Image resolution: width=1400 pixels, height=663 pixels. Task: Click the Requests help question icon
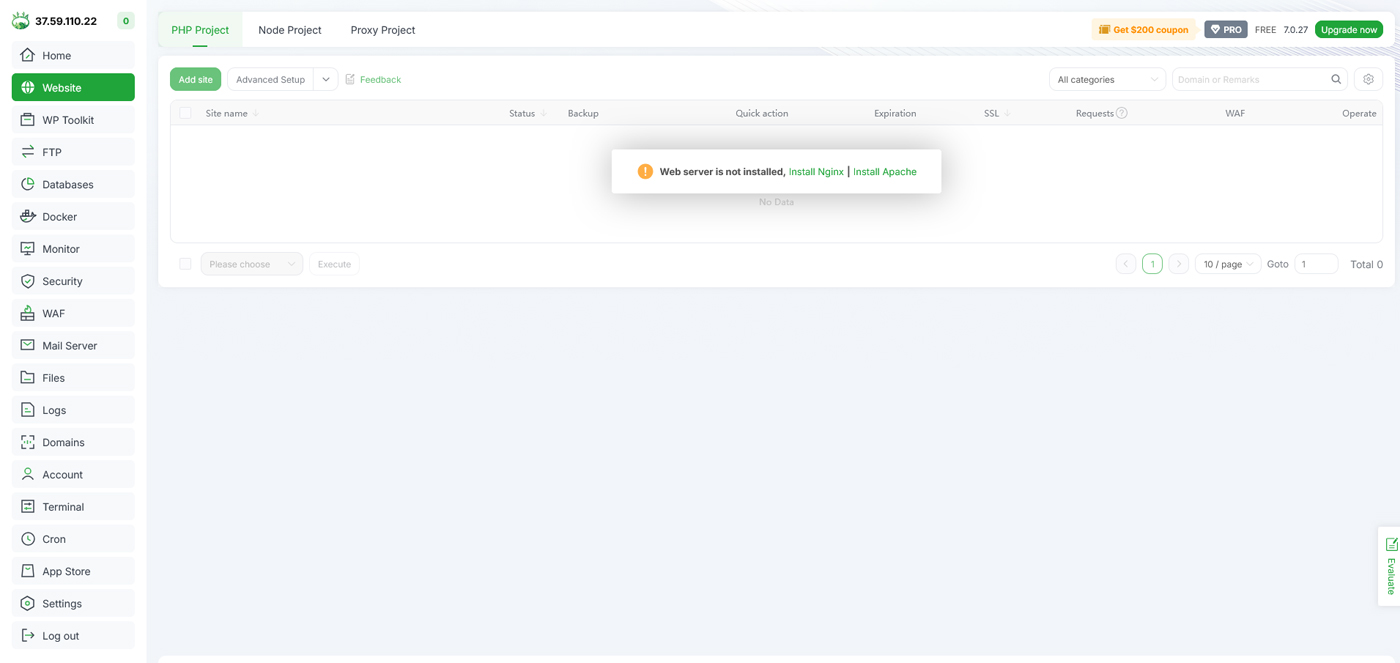pyautogui.click(x=1122, y=114)
